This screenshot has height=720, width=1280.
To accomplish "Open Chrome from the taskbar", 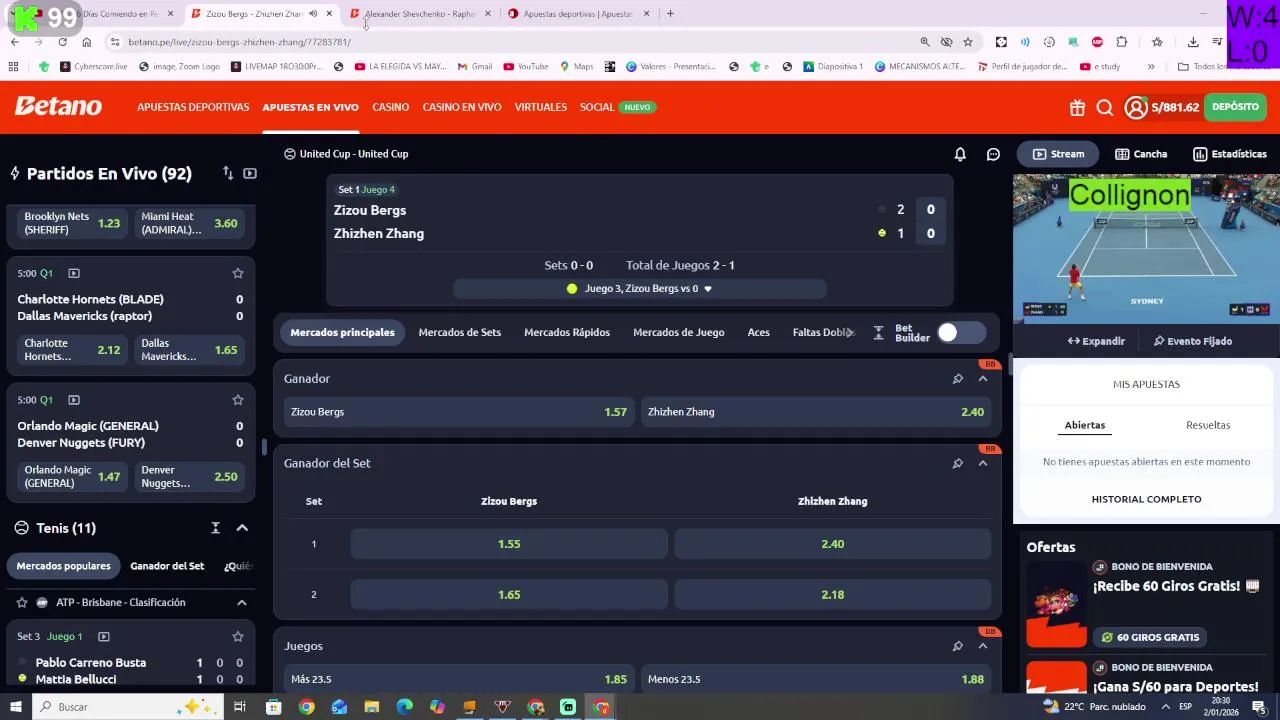I will pos(306,707).
